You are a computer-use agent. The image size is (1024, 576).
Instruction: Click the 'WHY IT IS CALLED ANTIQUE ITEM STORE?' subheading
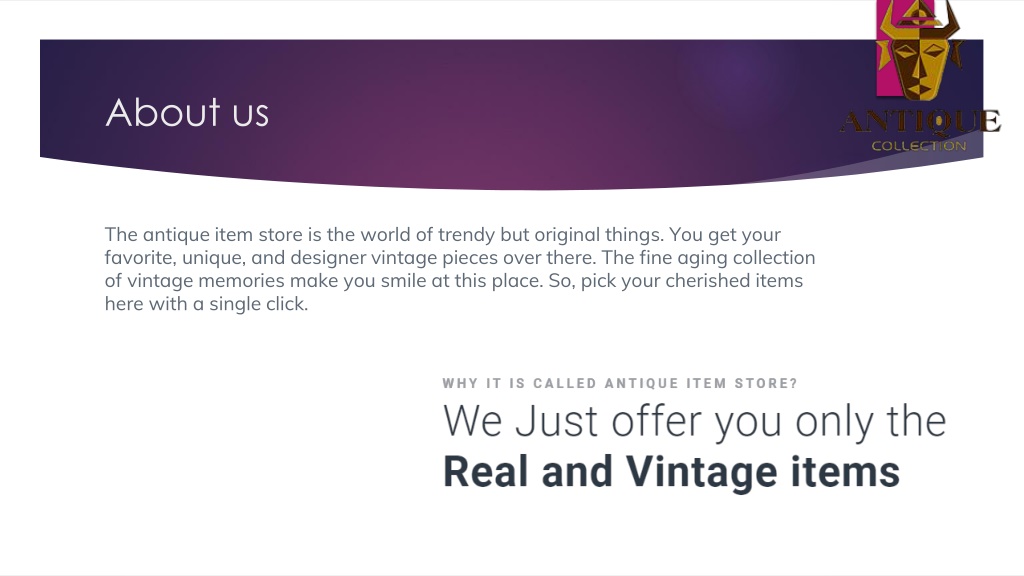(x=620, y=383)
